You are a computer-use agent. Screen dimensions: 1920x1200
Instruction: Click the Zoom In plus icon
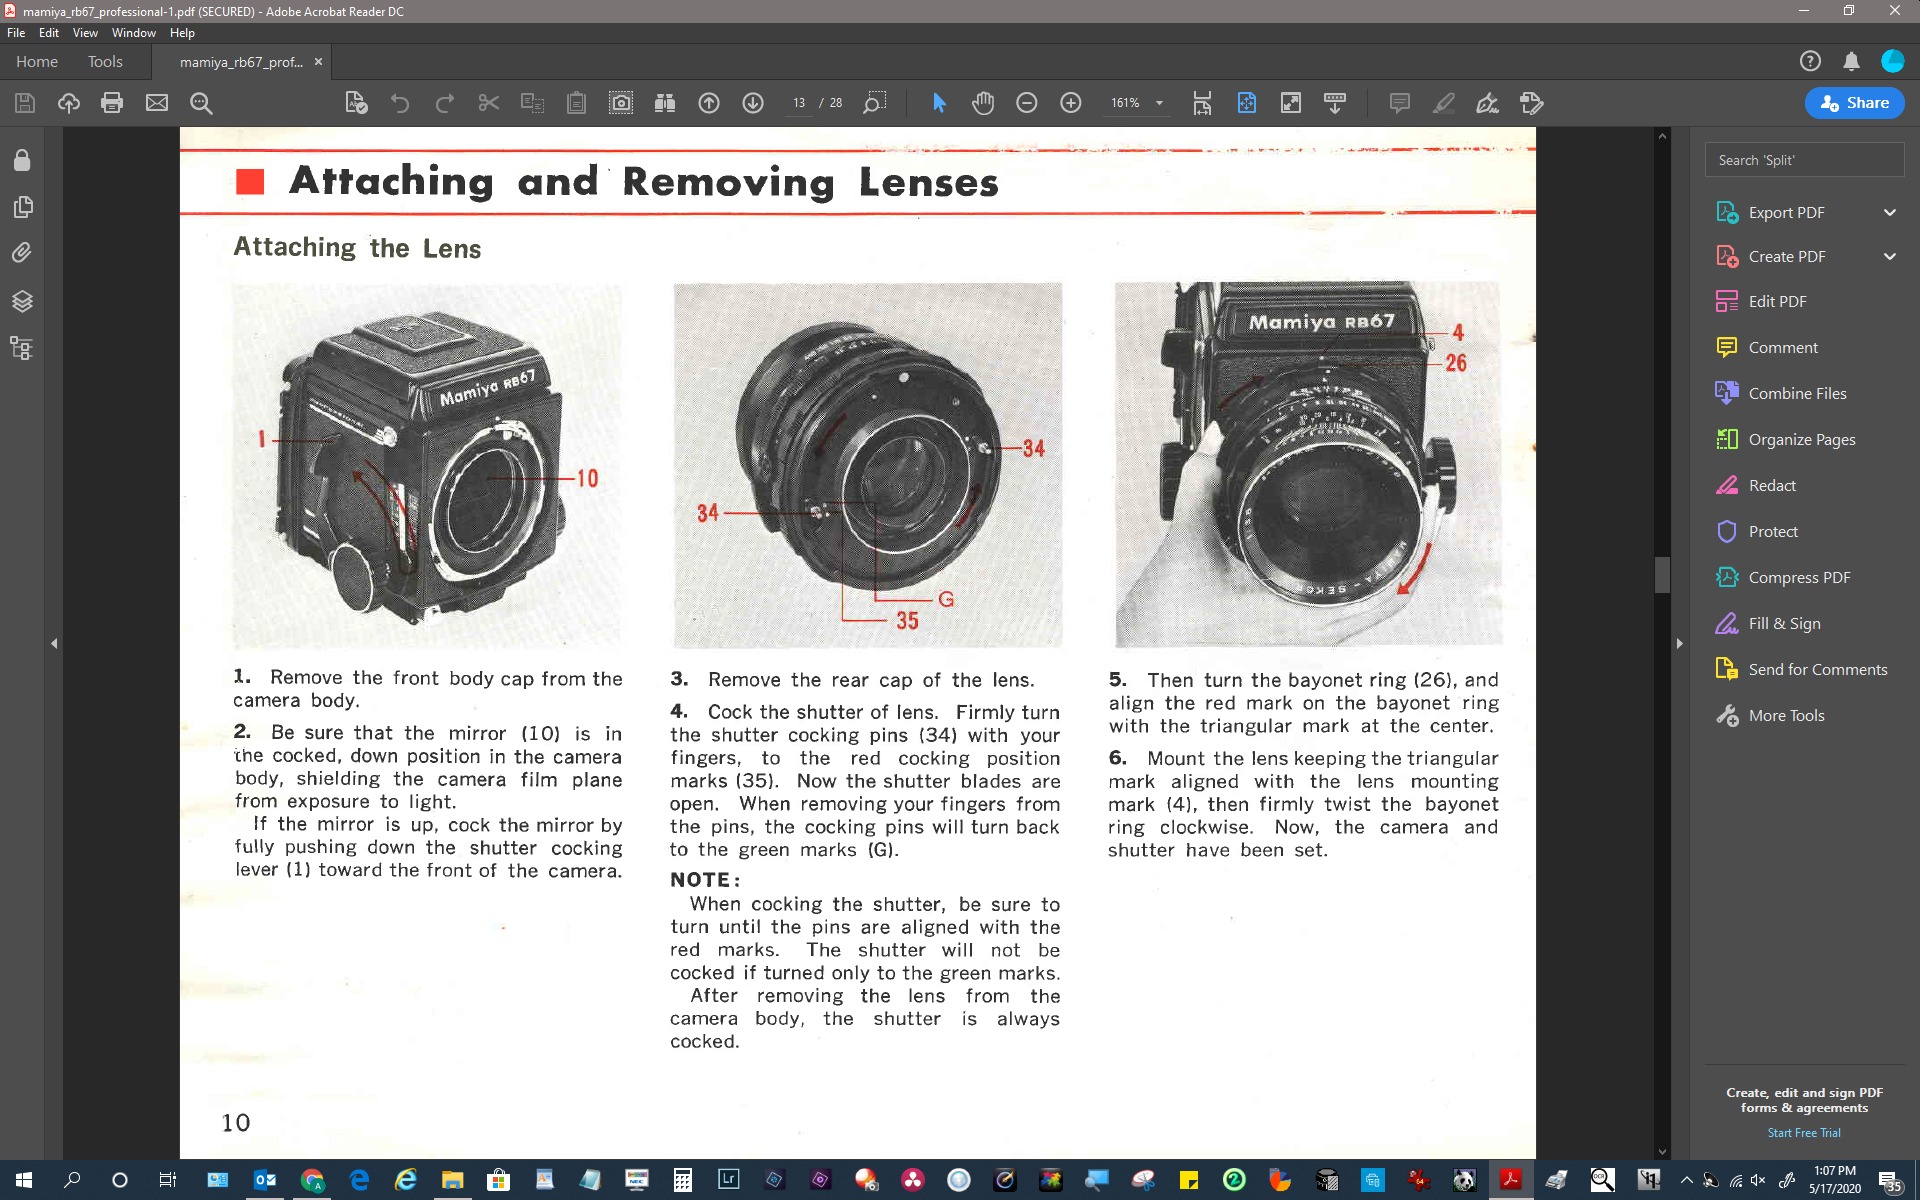(1071, 103)
